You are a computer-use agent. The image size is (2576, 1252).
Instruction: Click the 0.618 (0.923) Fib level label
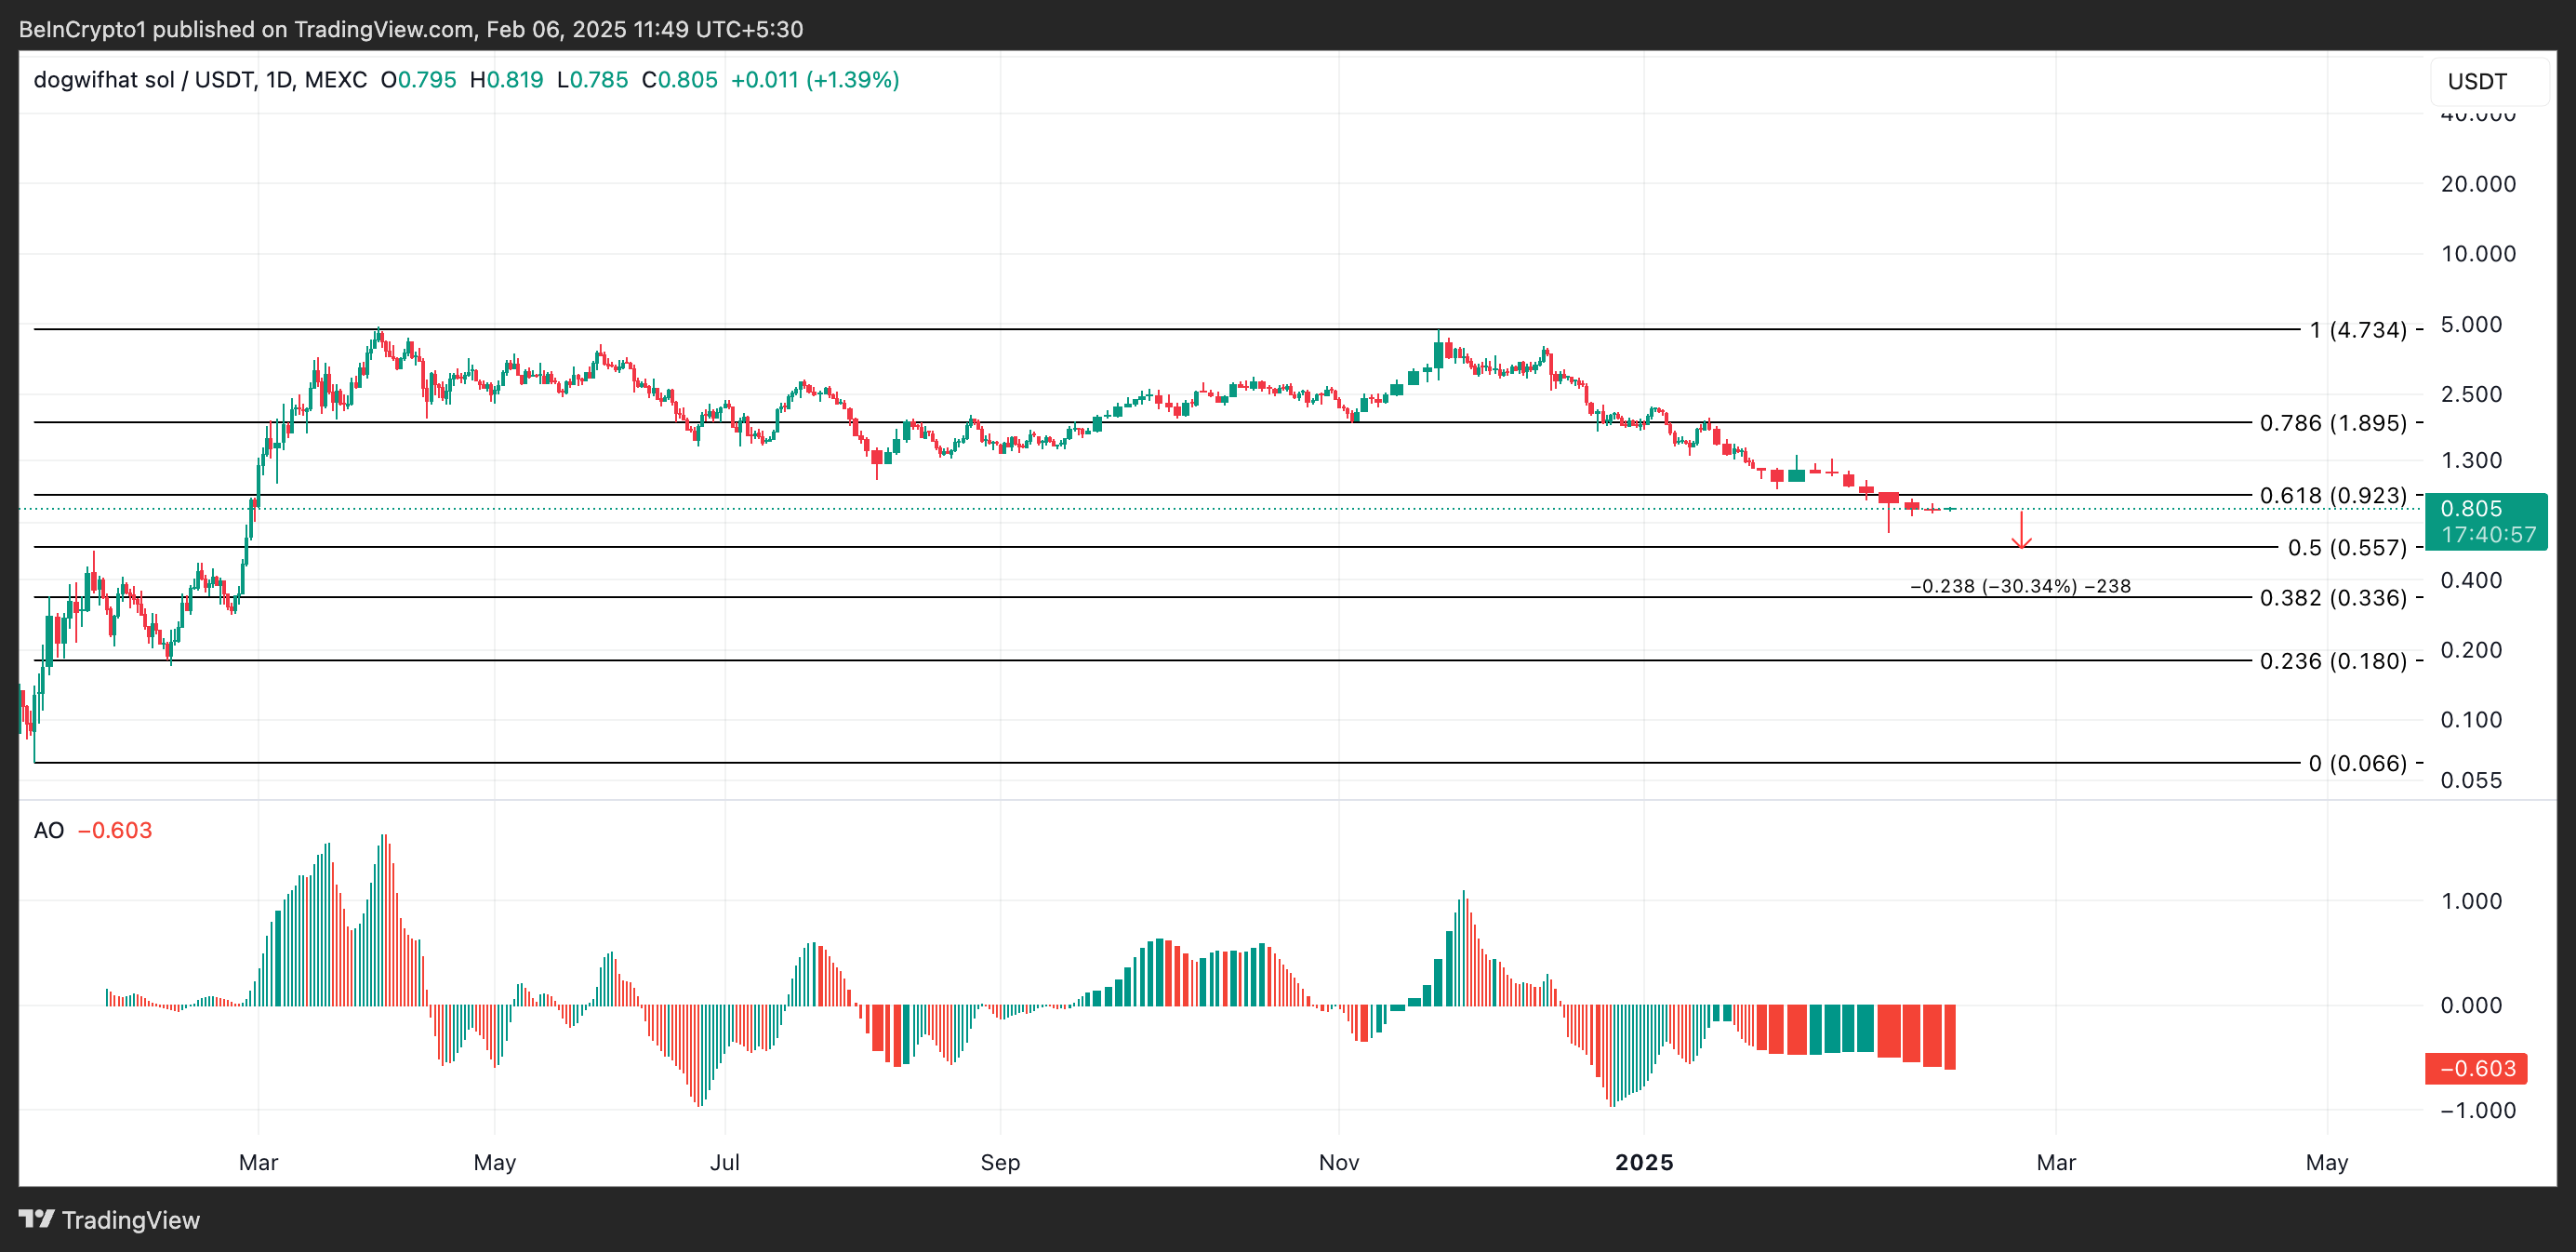pos(2332,495)
